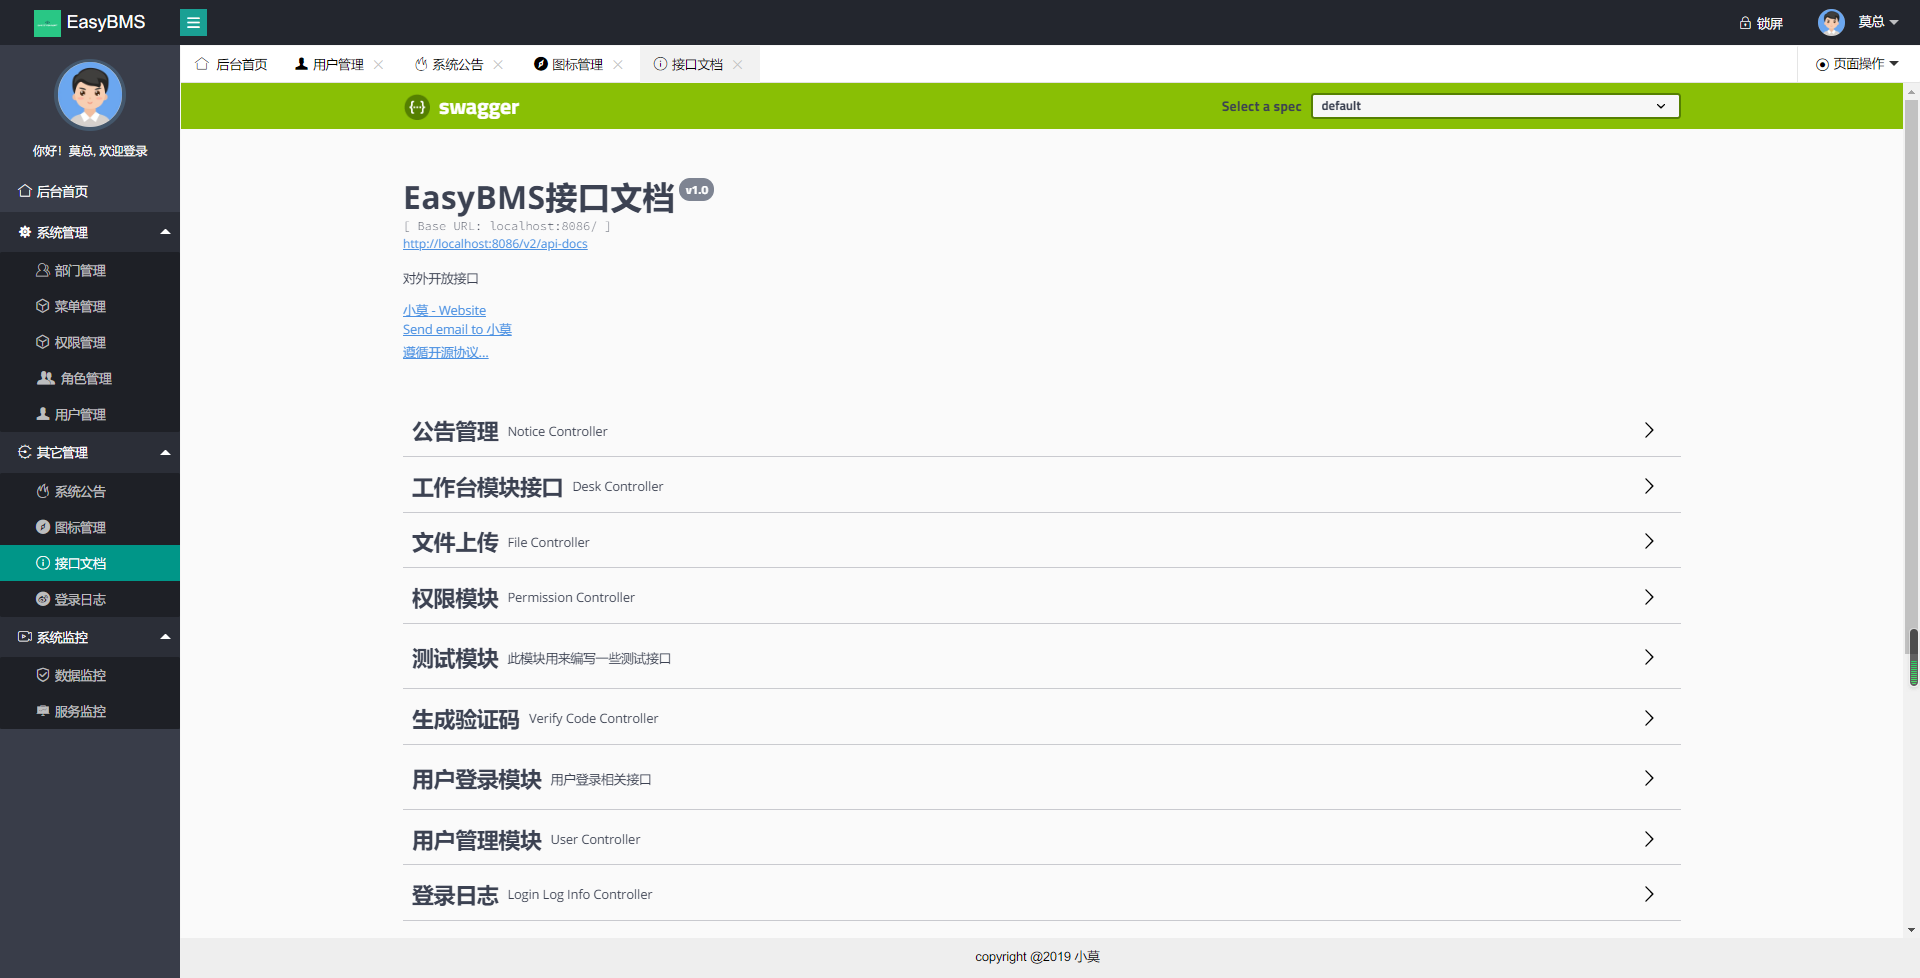Viewport: 1920px width, 978px height.
Task: Open 部门管理 in the sidebar
Action: (80, 271)
